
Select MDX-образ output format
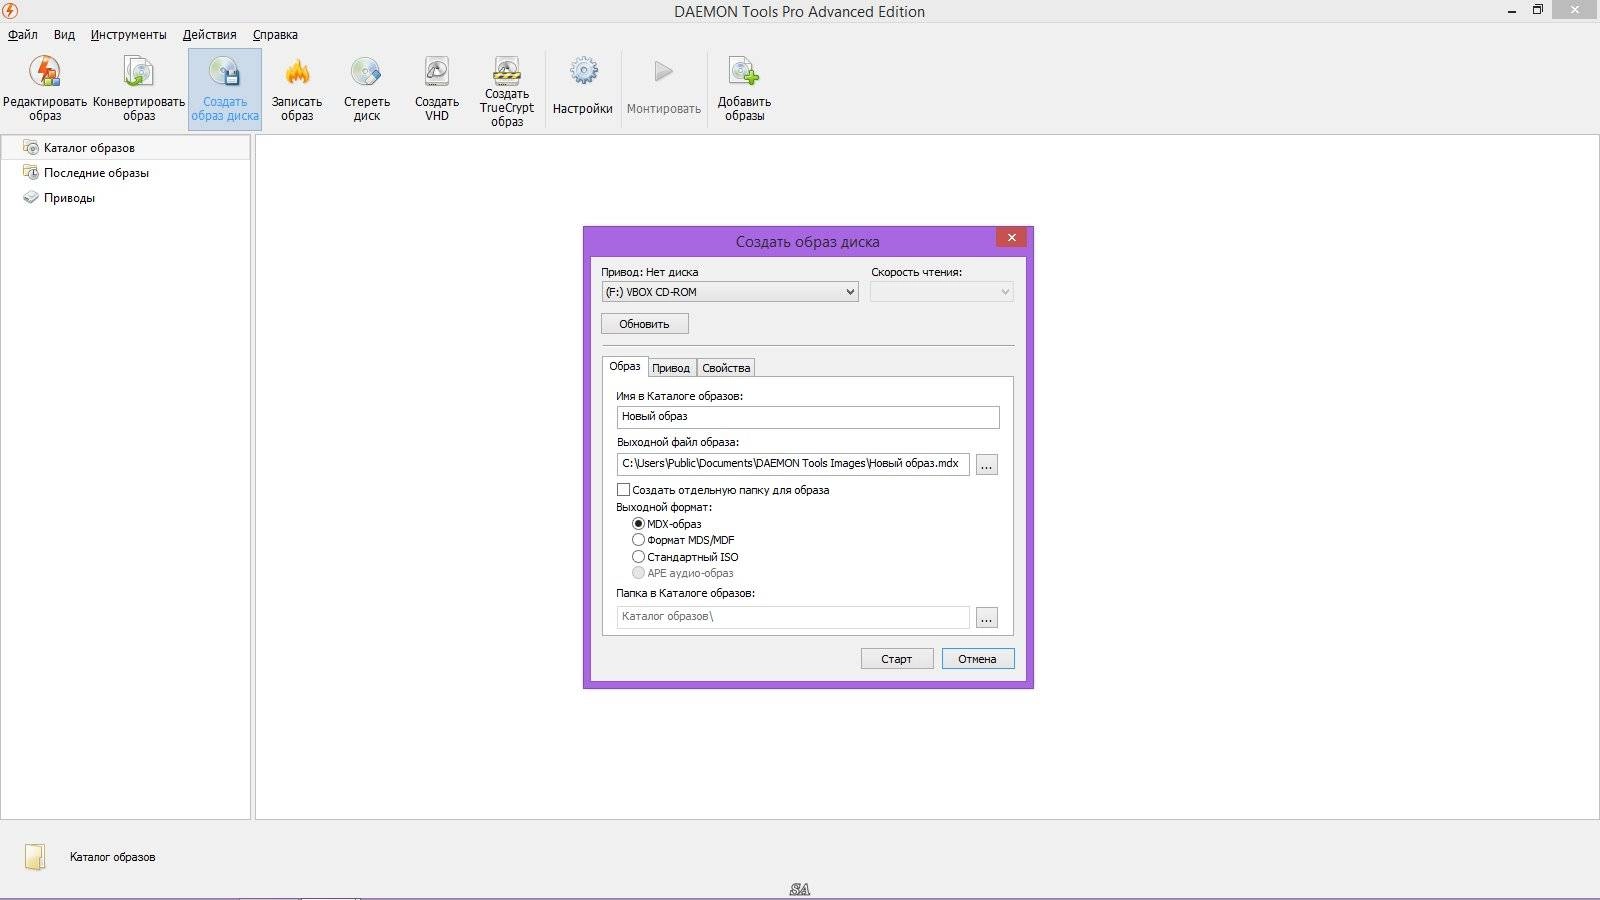click(638, 524)
